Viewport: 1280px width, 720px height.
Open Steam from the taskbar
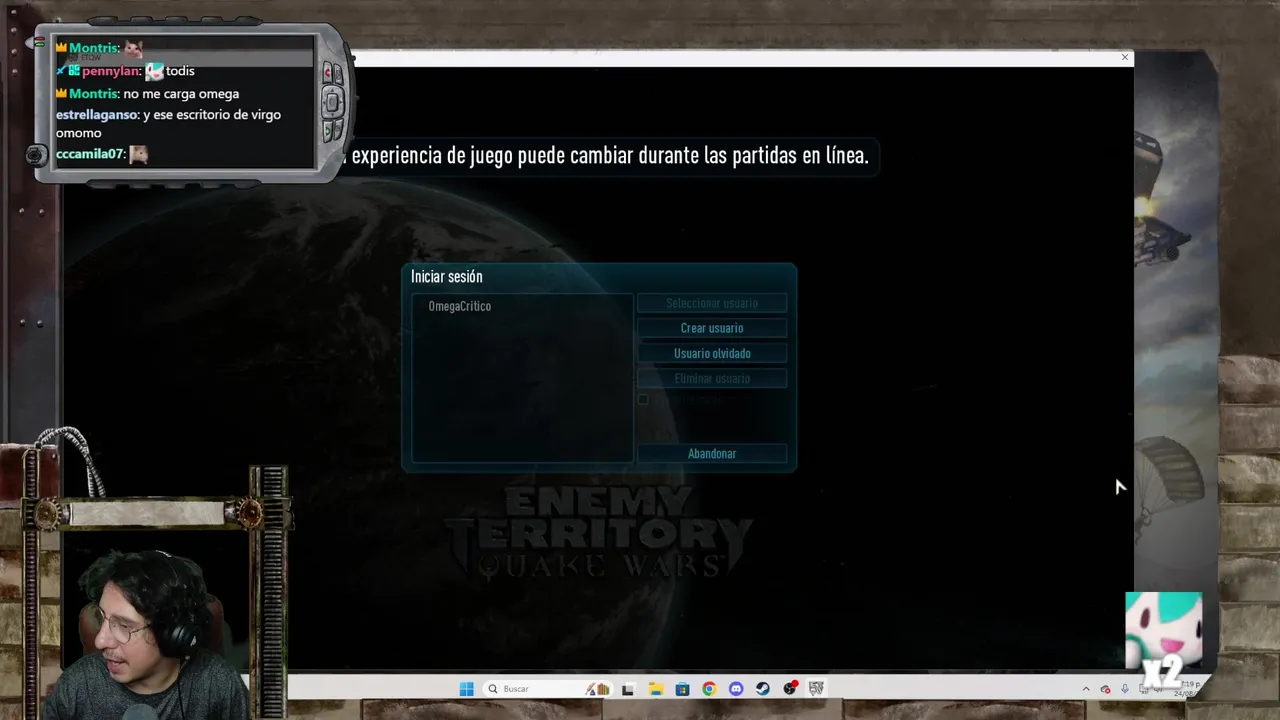[x=762, y=689]
